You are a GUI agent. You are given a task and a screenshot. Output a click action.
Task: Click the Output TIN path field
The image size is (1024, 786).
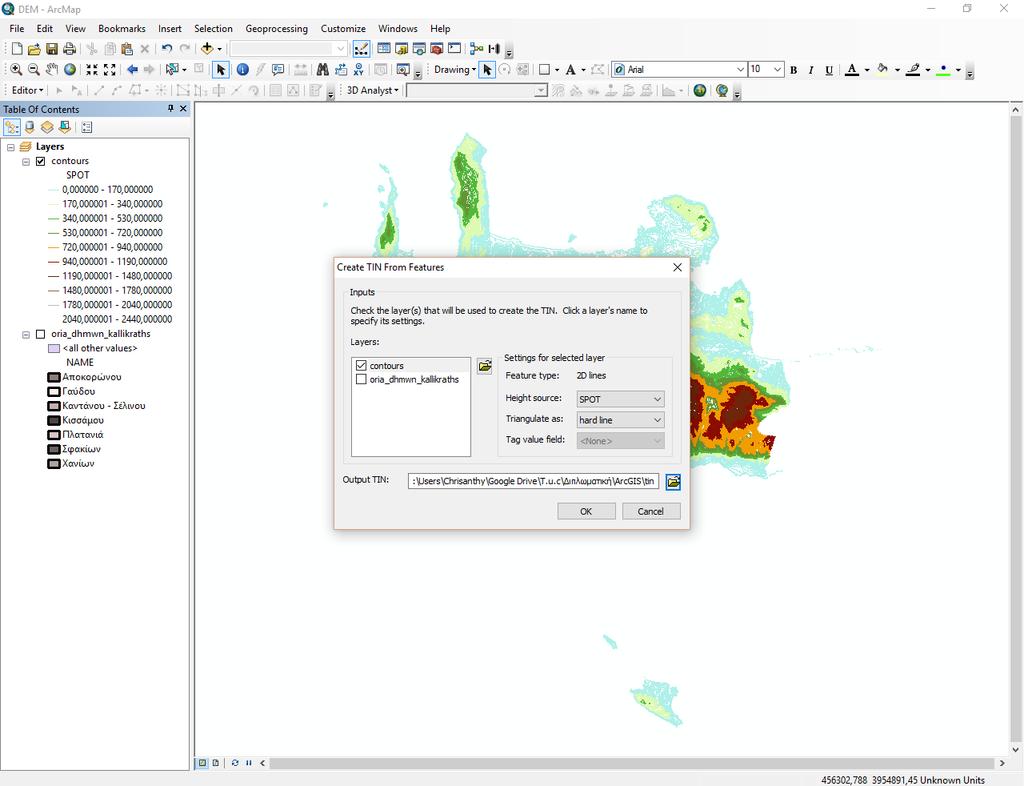click(x=534, y=481)
